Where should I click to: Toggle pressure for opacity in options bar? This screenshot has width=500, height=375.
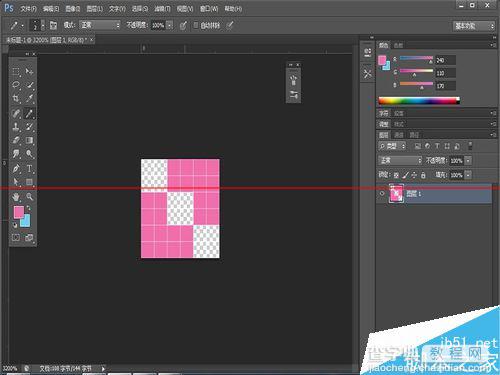click(183, 25)
